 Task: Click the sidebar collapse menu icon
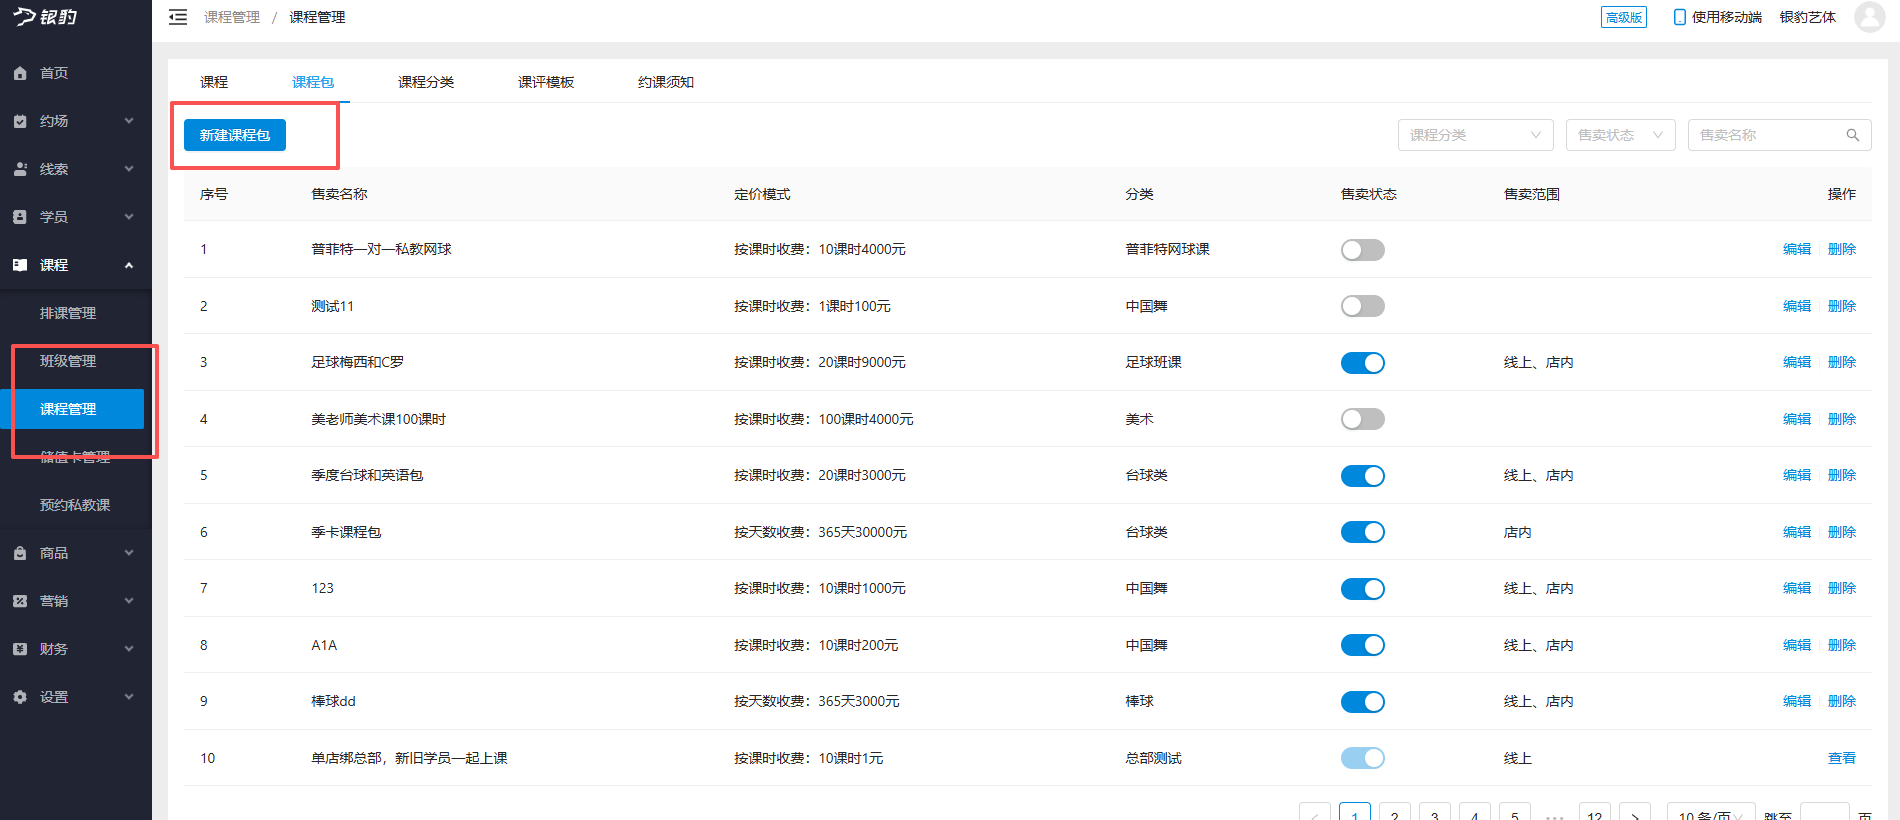pyautogui.click(x=178, y=17)
